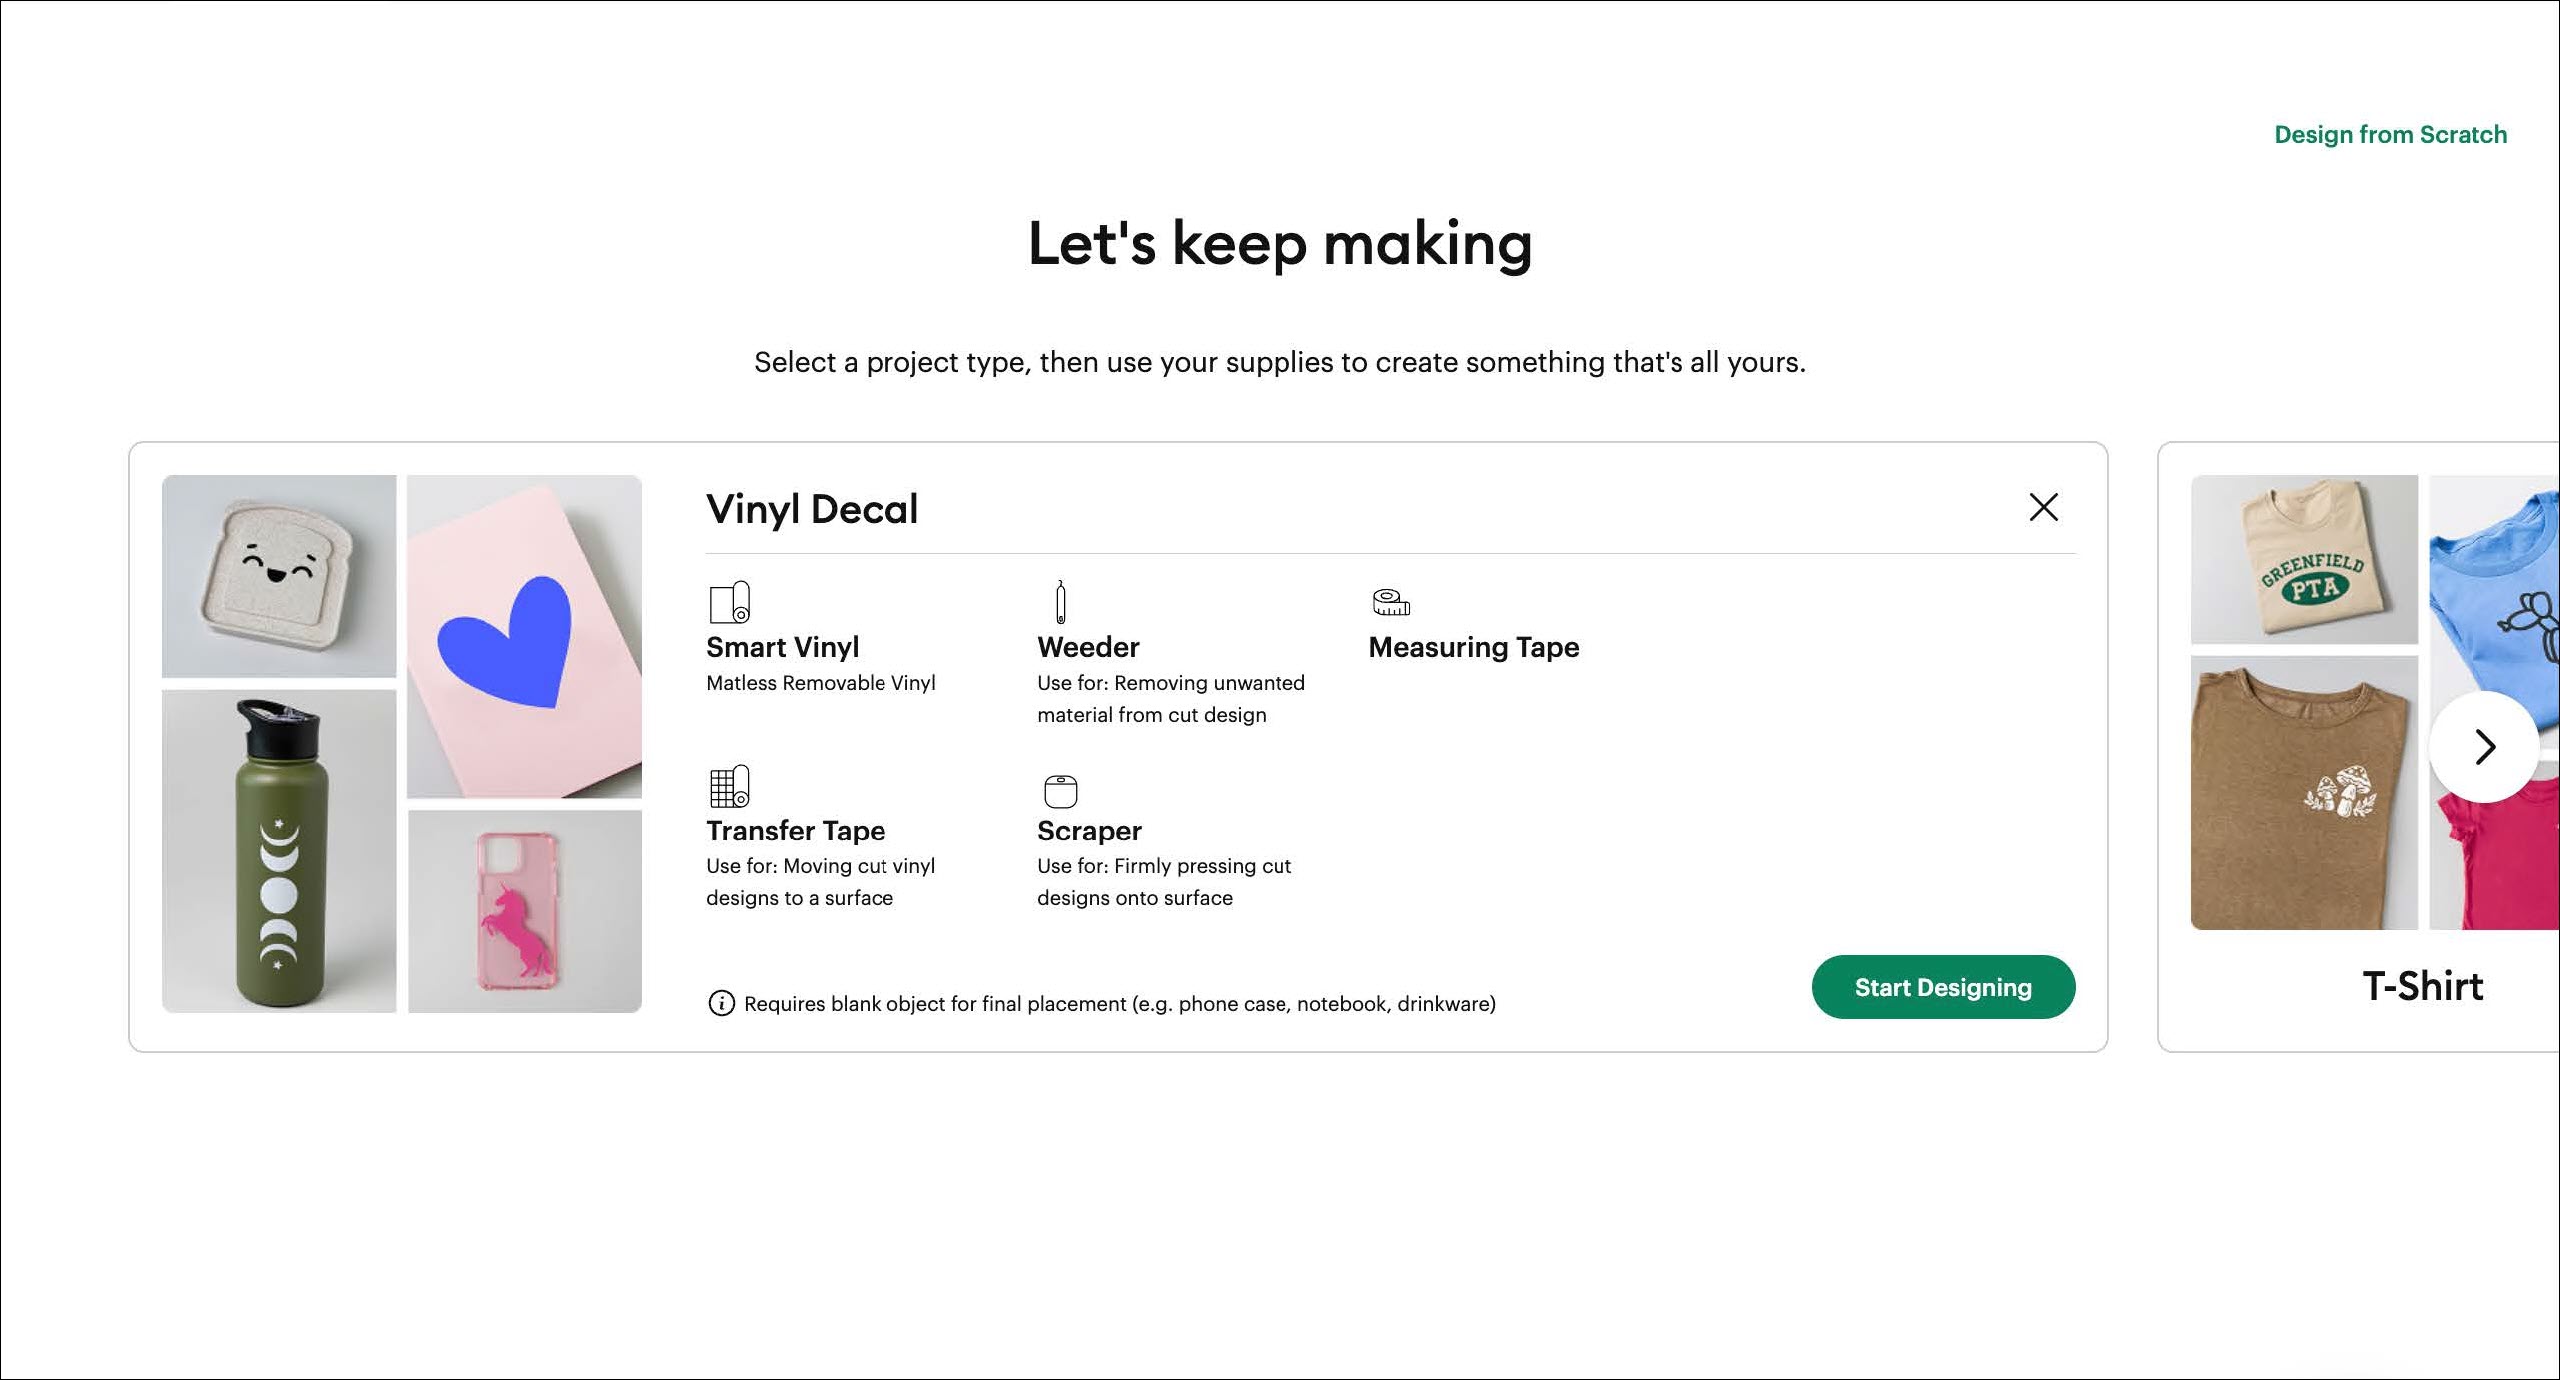Select the green water bottle thumbnail
The image size is (2560, 1380).
pos(279,851)
